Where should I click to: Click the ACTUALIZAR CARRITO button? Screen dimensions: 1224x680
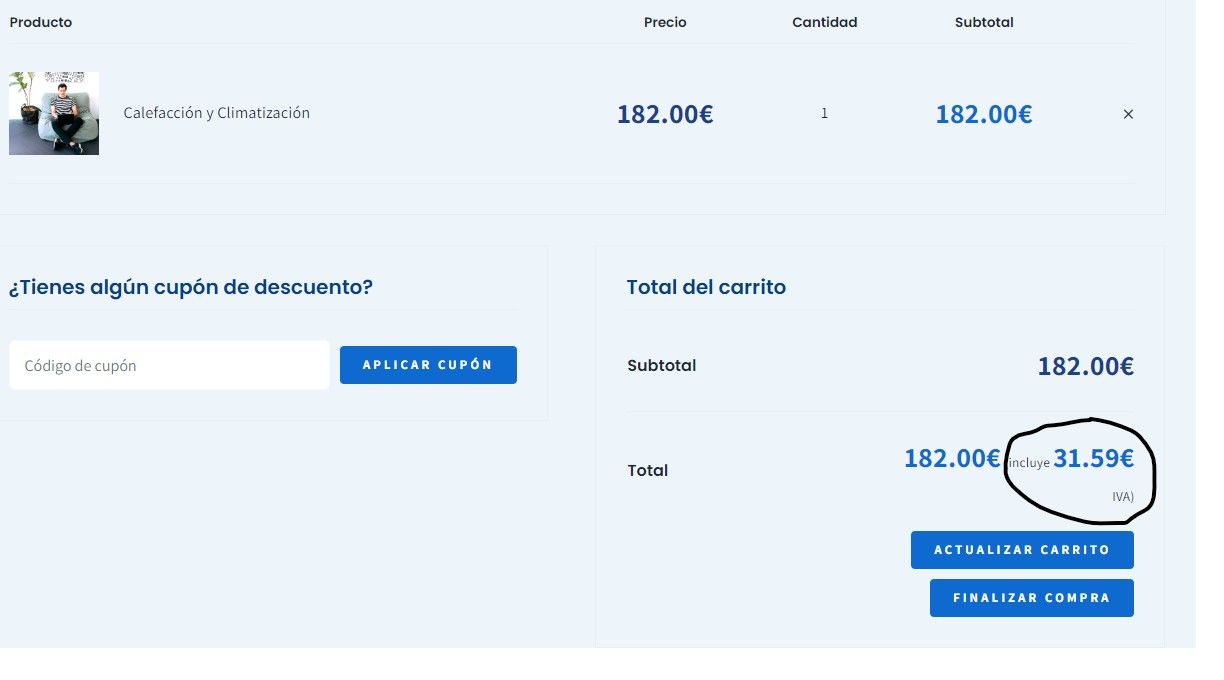click(x=1022, y=550)
